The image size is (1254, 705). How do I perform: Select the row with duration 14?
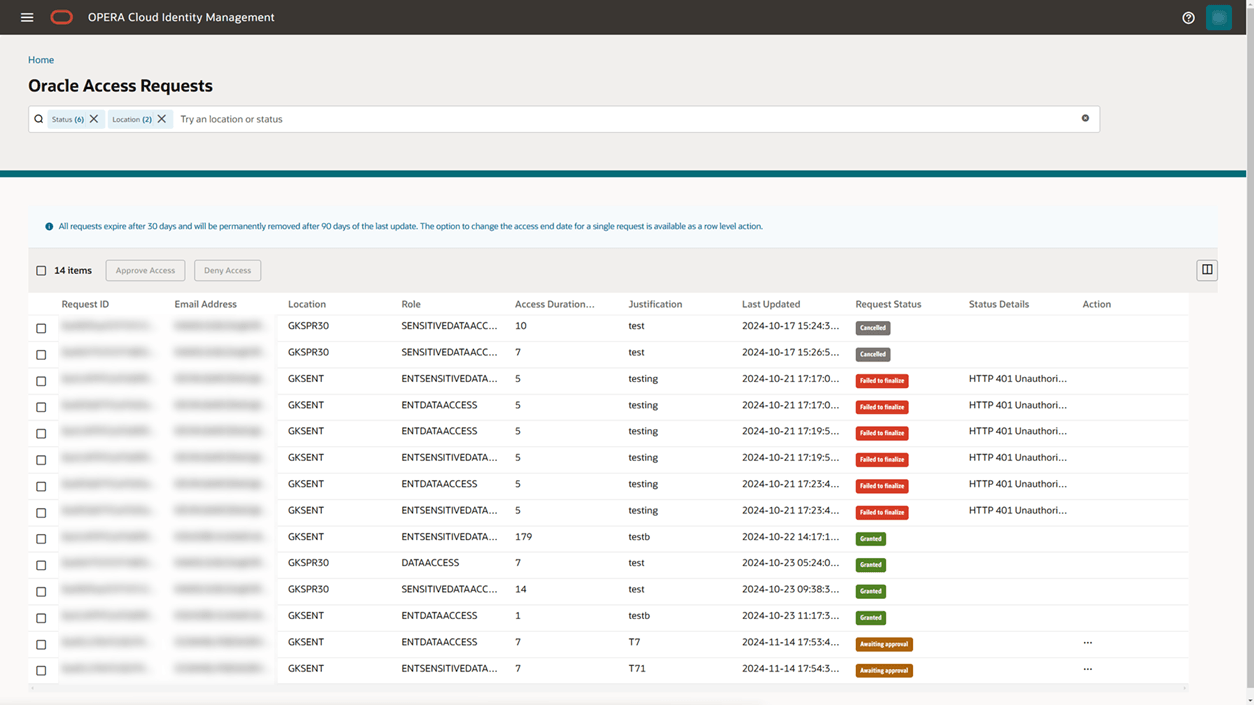[41, 591]
